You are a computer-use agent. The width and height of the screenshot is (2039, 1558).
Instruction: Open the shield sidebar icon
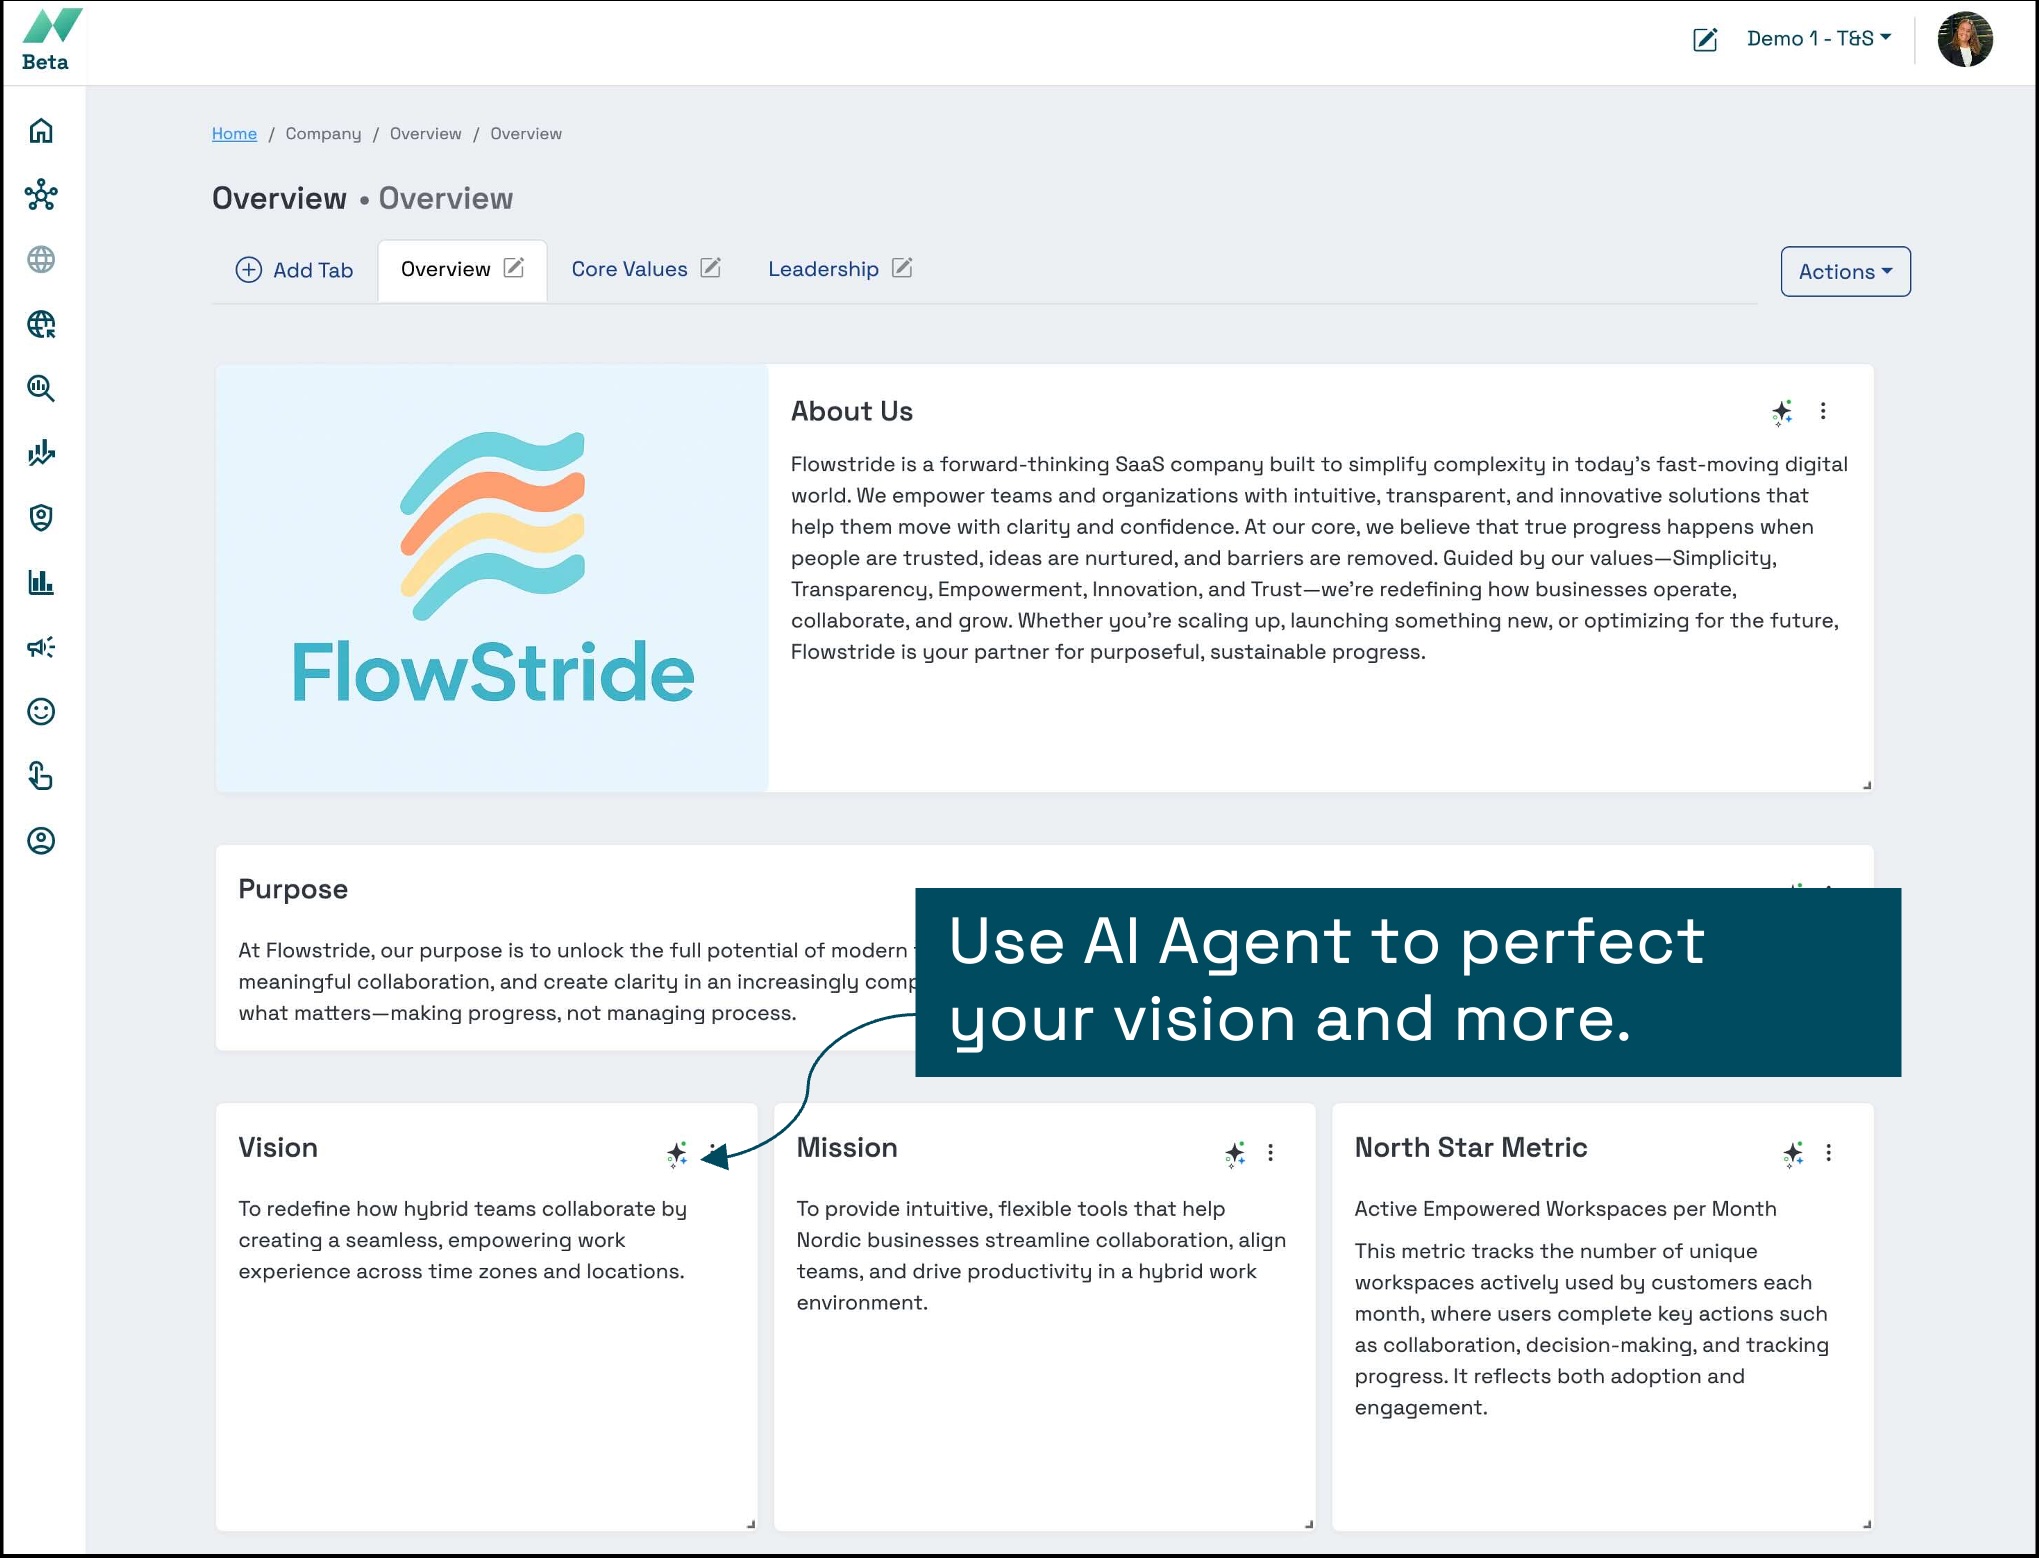pyautogui.click(x=41, y=517)
